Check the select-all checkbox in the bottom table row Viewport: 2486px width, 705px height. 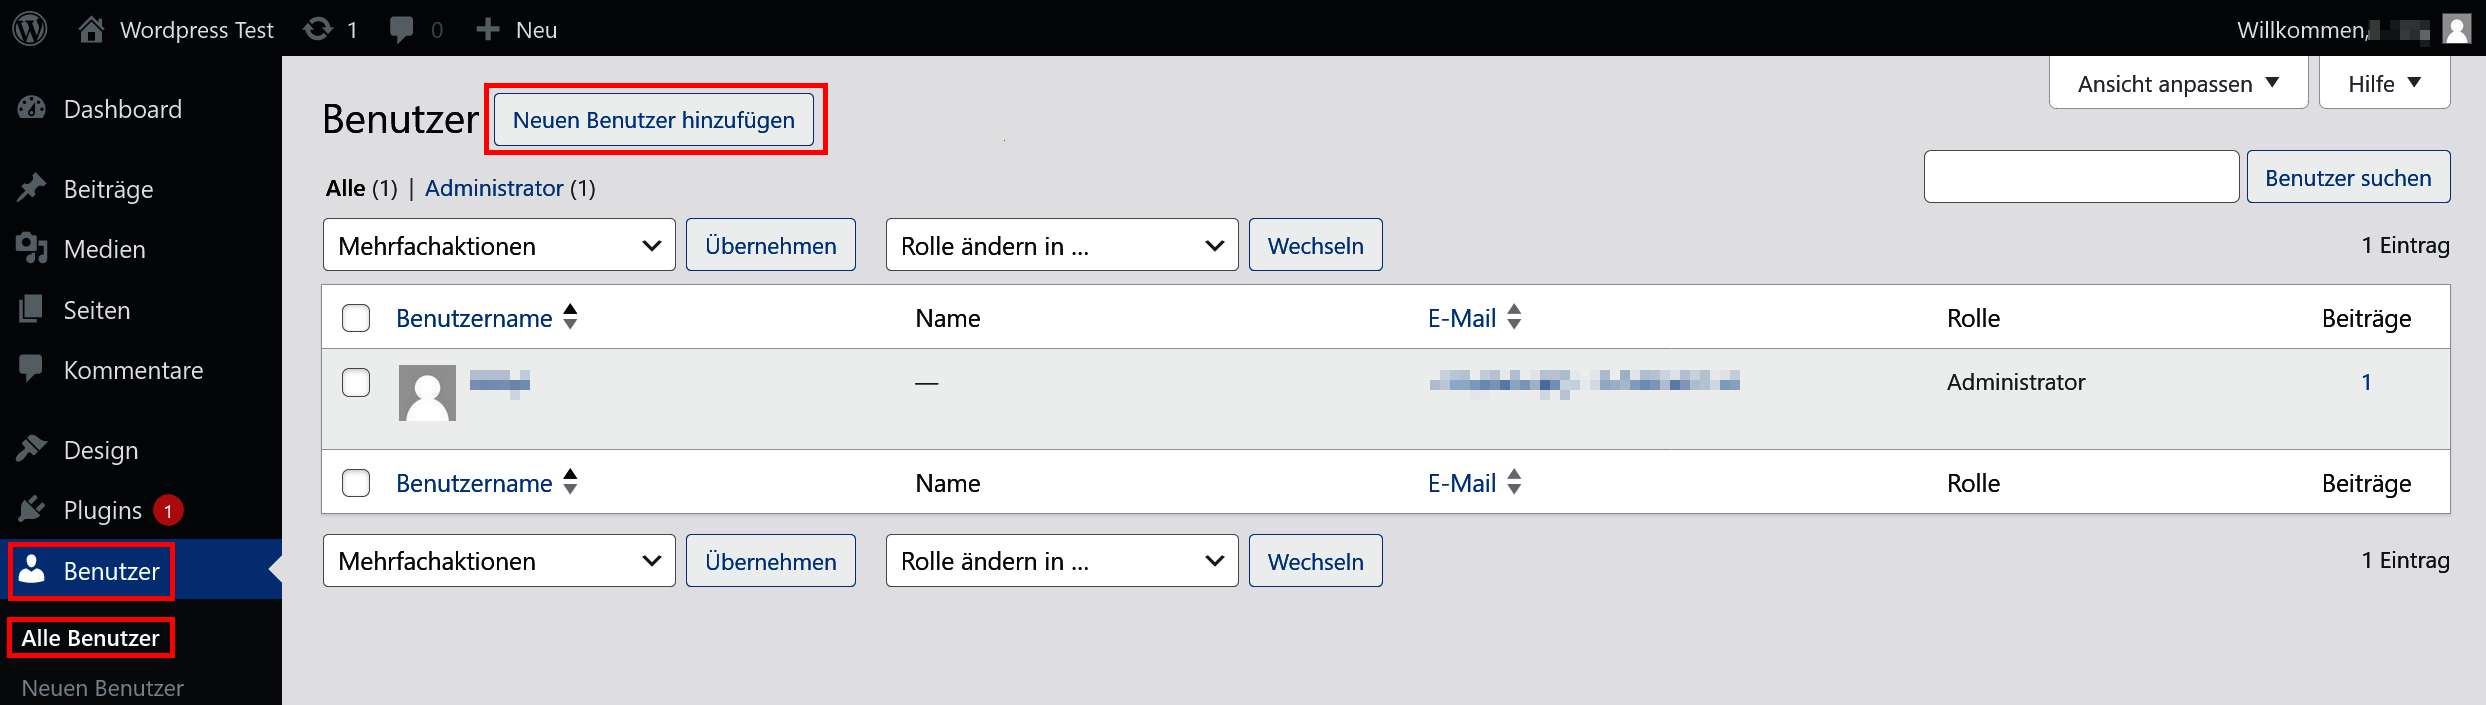[356, 482]
